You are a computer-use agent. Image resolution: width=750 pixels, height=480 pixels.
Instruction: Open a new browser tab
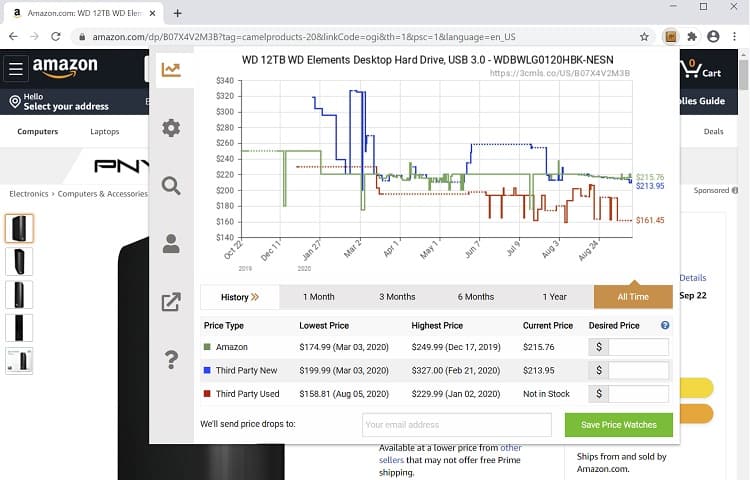(177, 13)
